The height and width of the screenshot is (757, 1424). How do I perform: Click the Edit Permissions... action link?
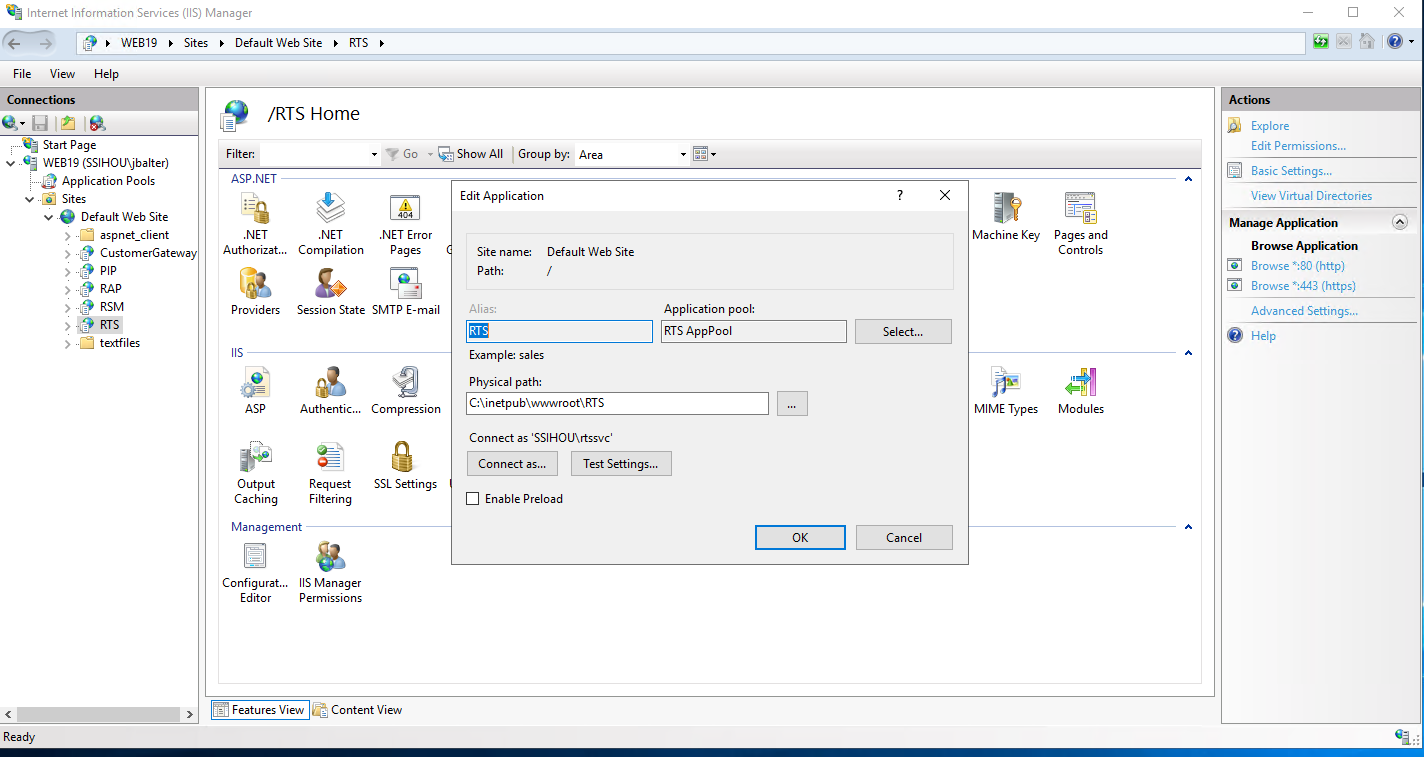click(1298, 146)
